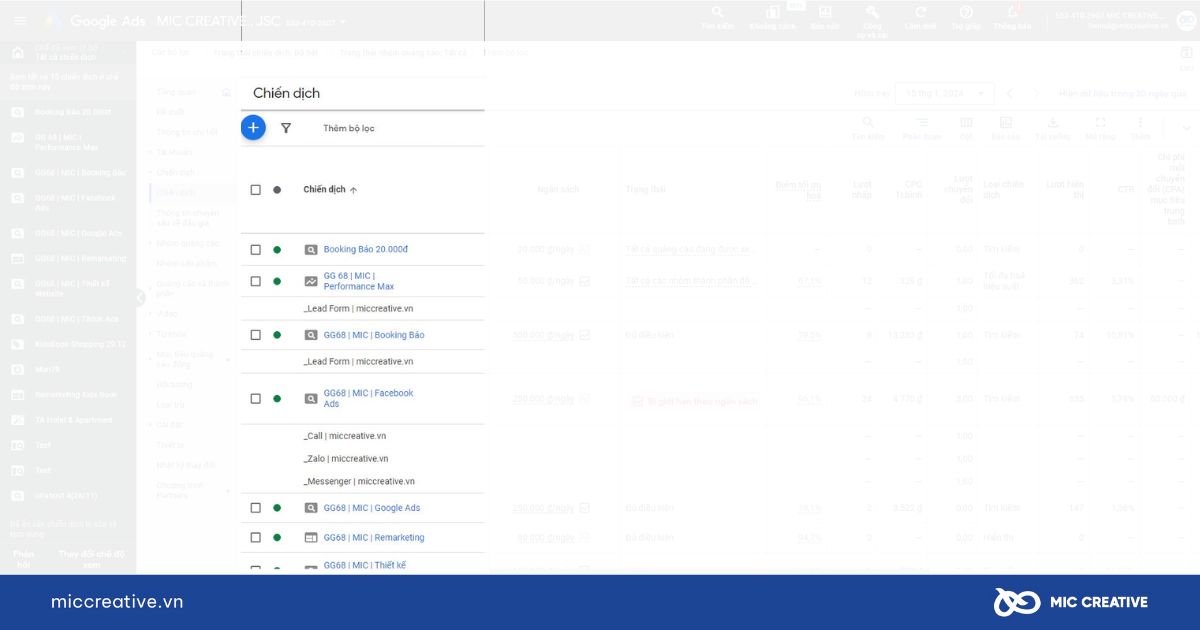Open status dot dropdown for Performance Max row
The image size is (1200, 630).
[277, 281]
